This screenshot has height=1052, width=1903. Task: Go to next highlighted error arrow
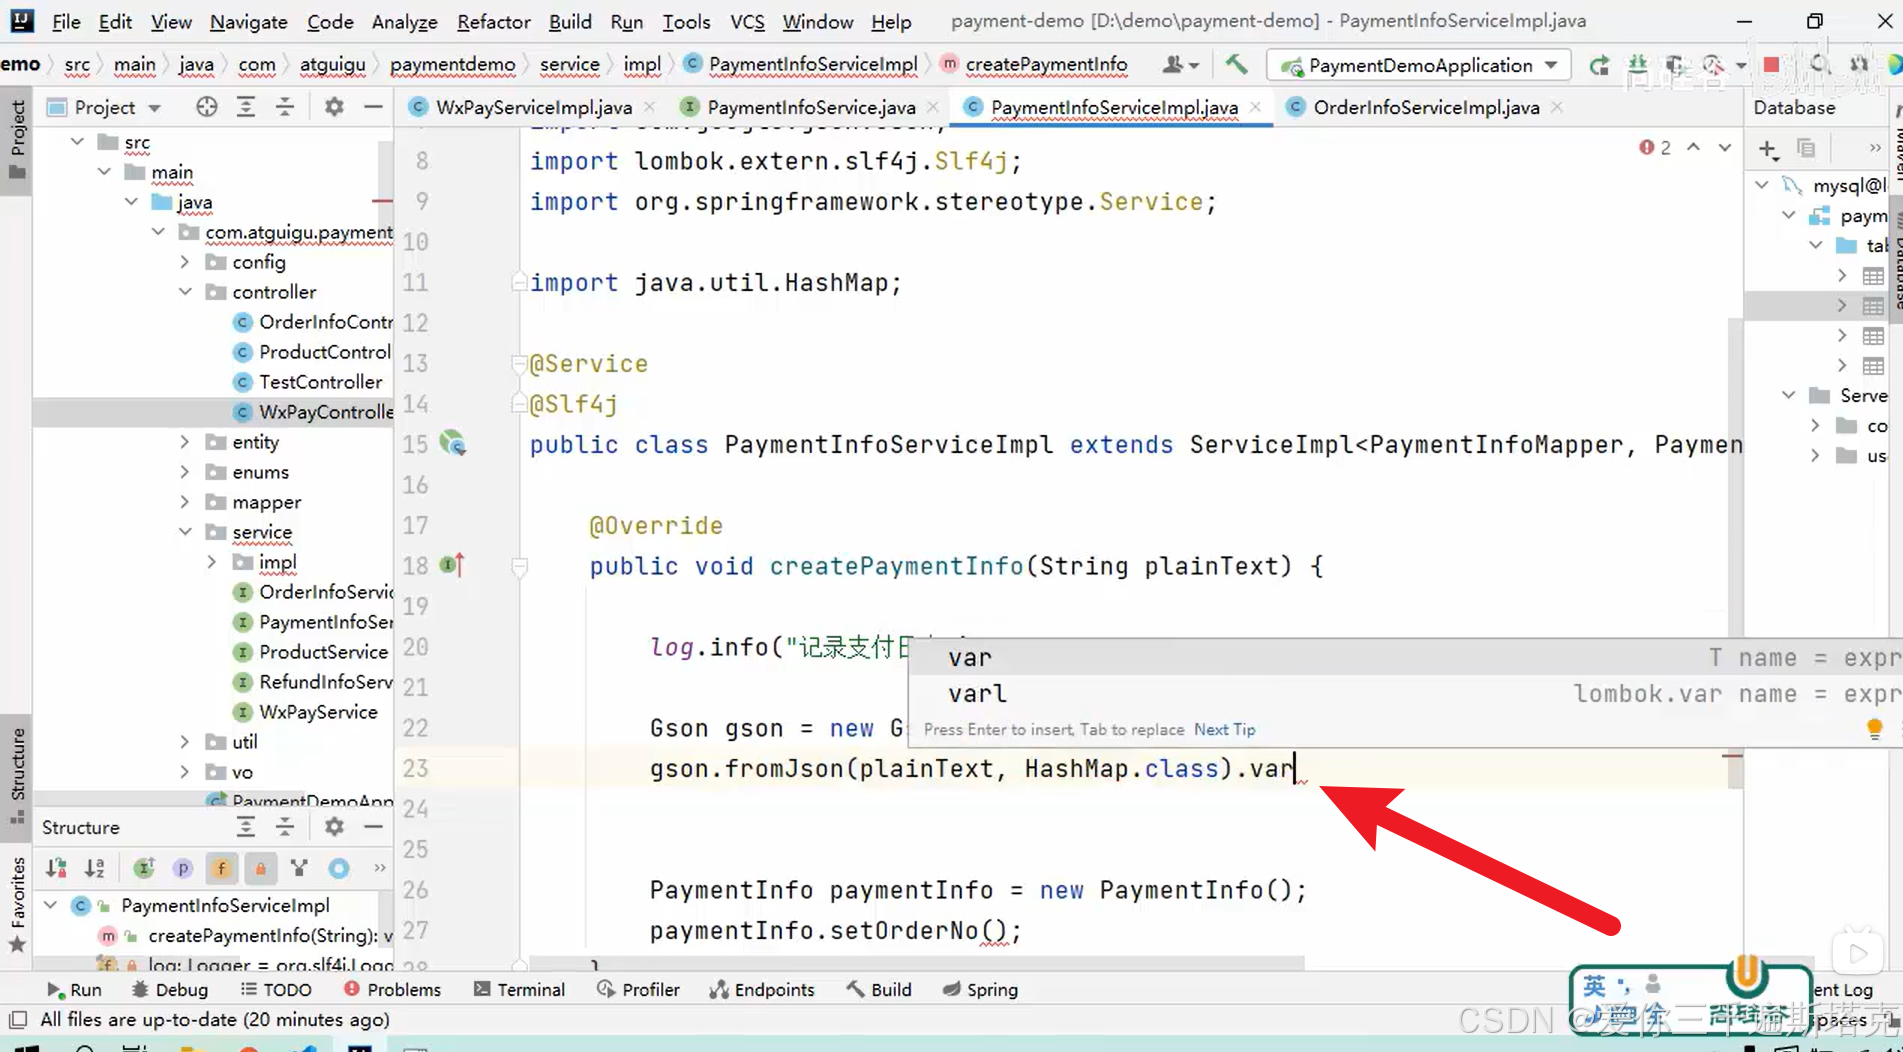point(1725,148)
